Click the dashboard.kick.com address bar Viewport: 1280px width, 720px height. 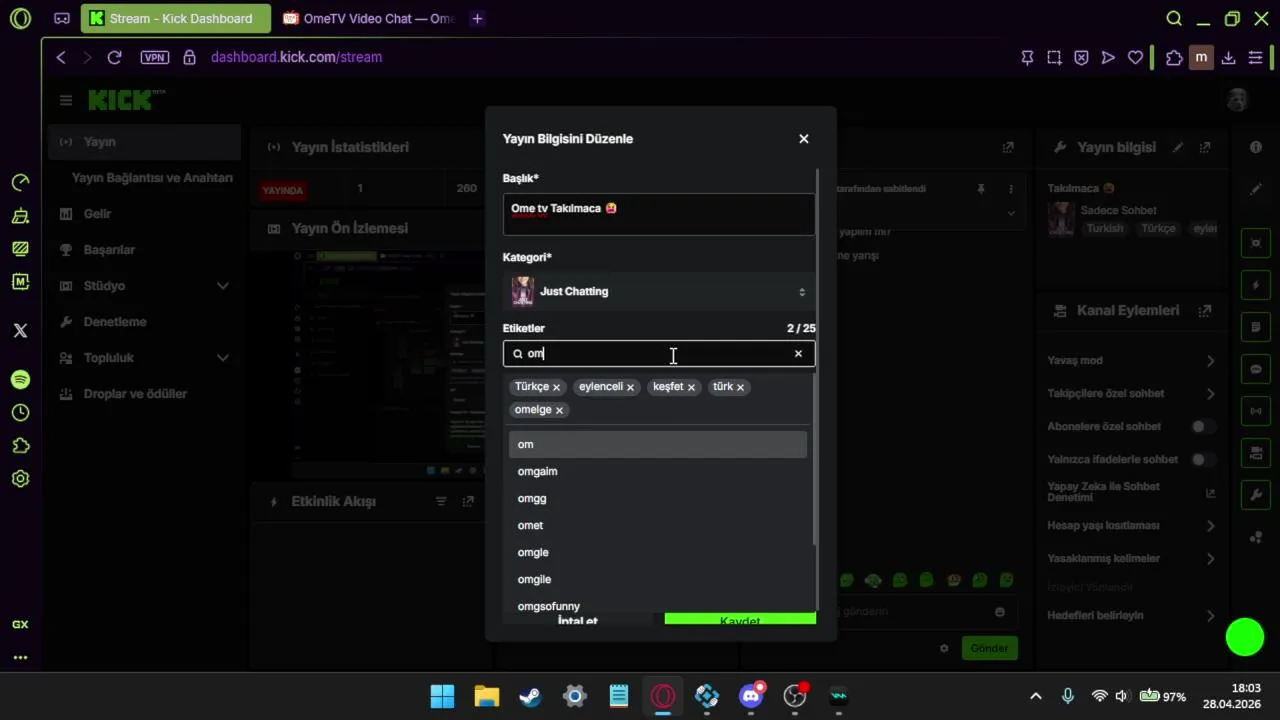[x=297, y=57]
